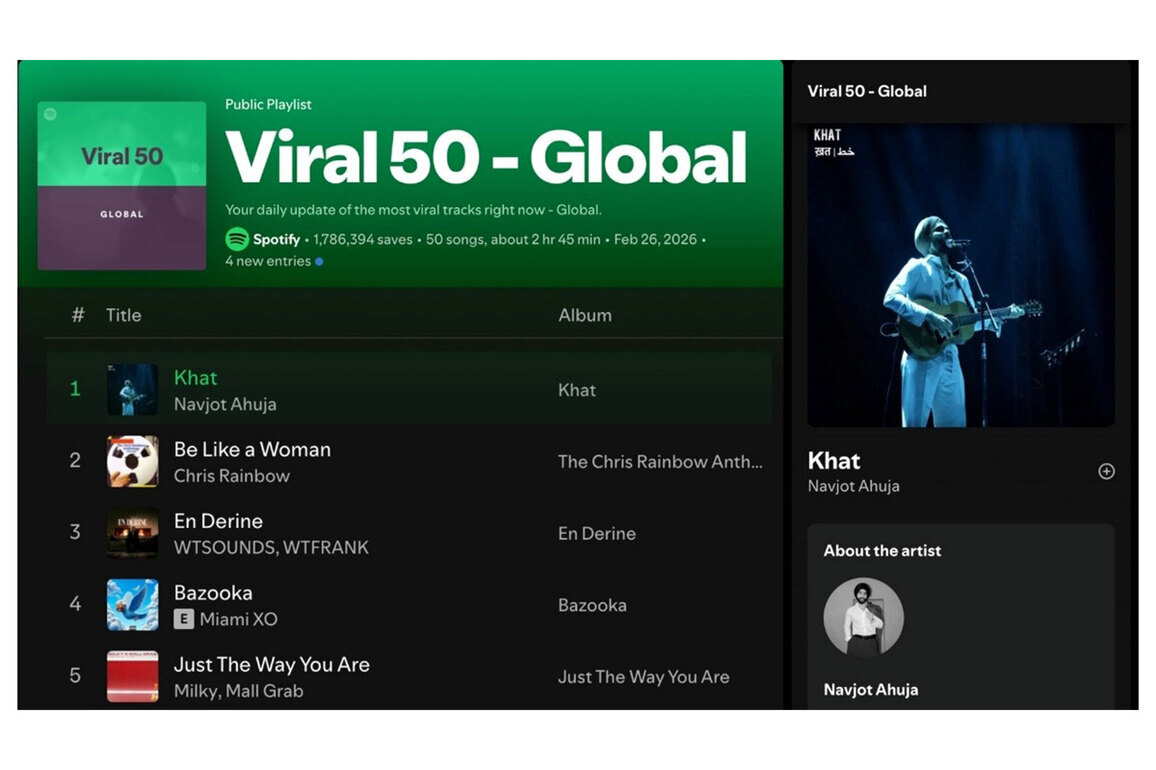Click the Khat track thumbnail in row 1

(133, 389)
